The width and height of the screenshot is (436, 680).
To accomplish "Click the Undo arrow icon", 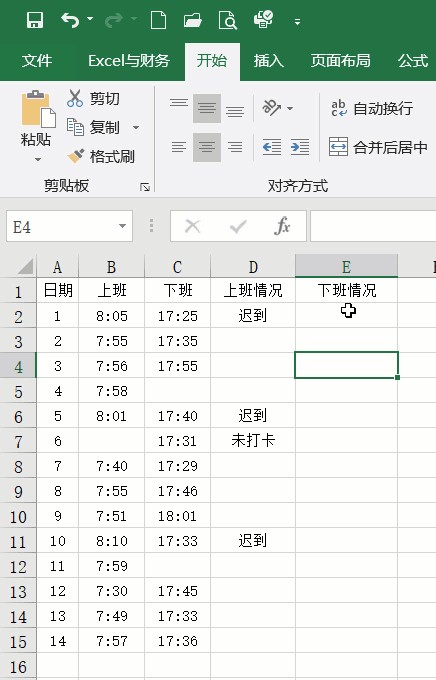I will (x=71, y=20).
